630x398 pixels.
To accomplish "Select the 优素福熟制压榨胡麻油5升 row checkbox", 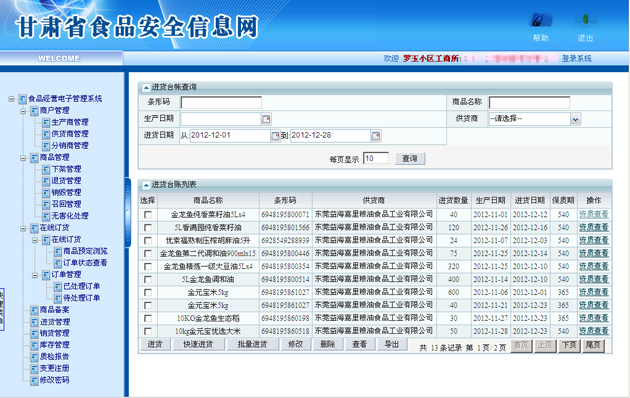I will [148, 241].
